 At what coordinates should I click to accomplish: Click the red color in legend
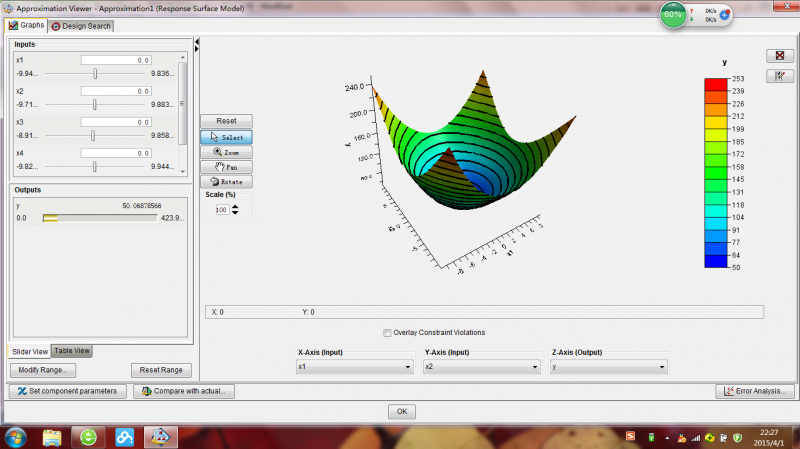point(716,85)
